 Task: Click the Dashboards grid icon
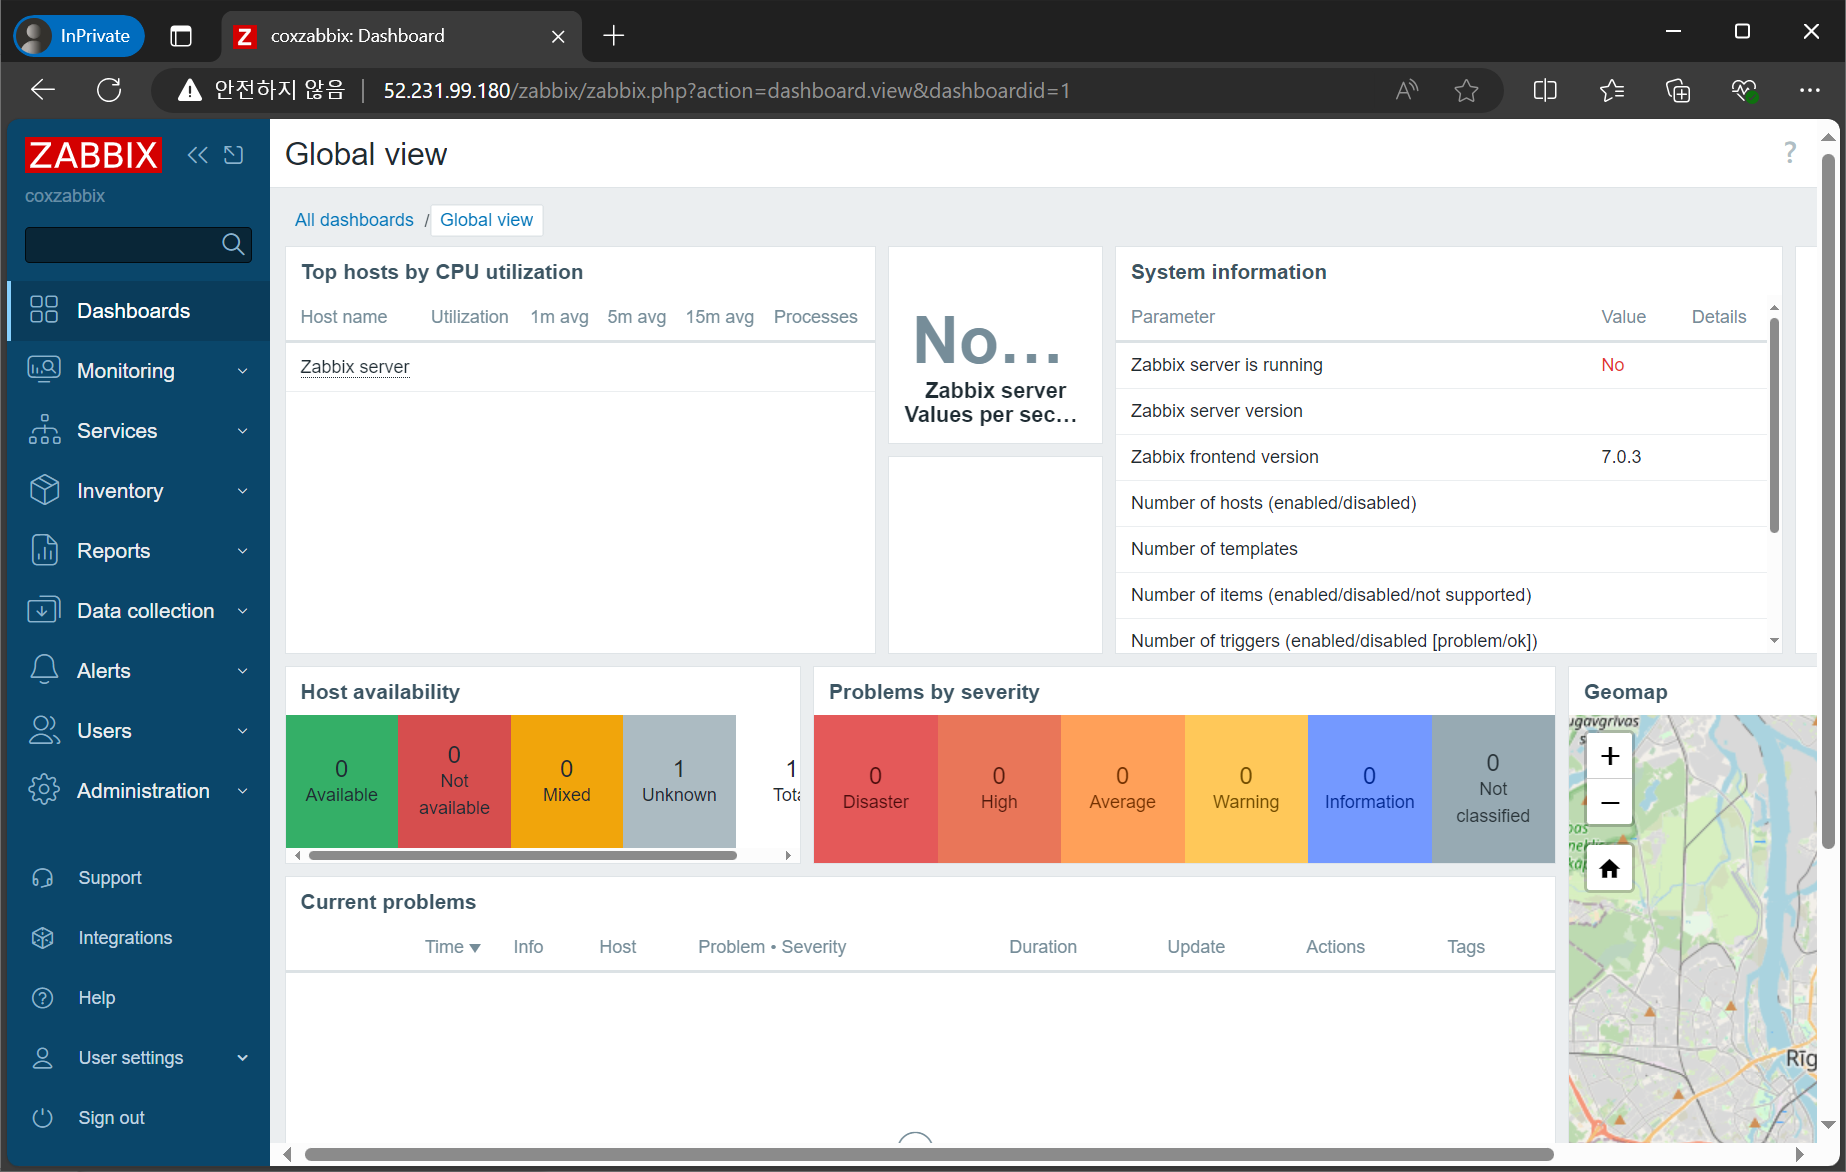44,310
